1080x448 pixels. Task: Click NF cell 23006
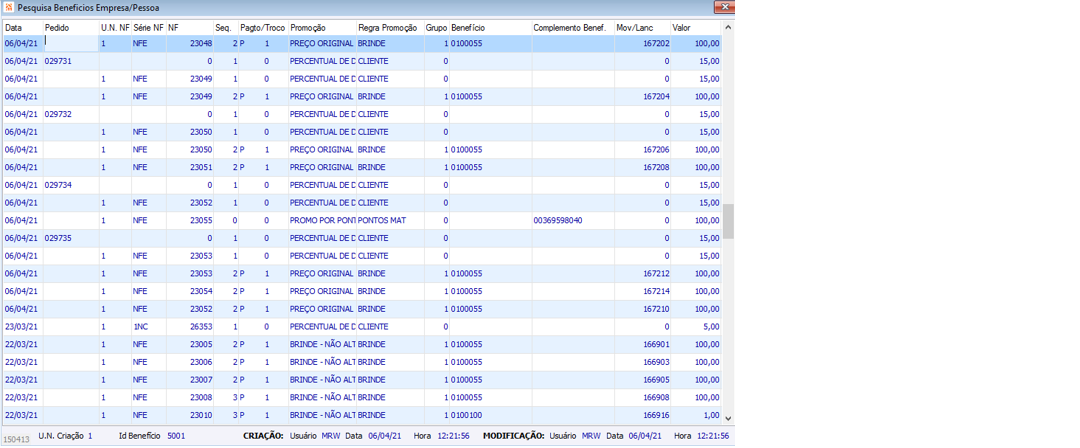(x=190, y=363)
